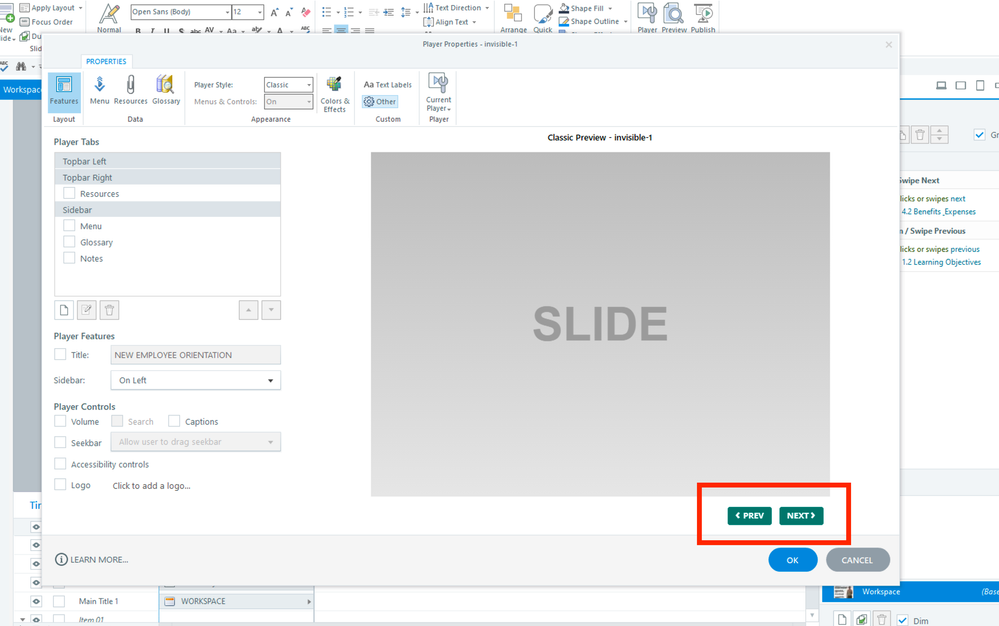Open the Menu data settings
This screenshot has height=626, width=999.
[99, 90]
